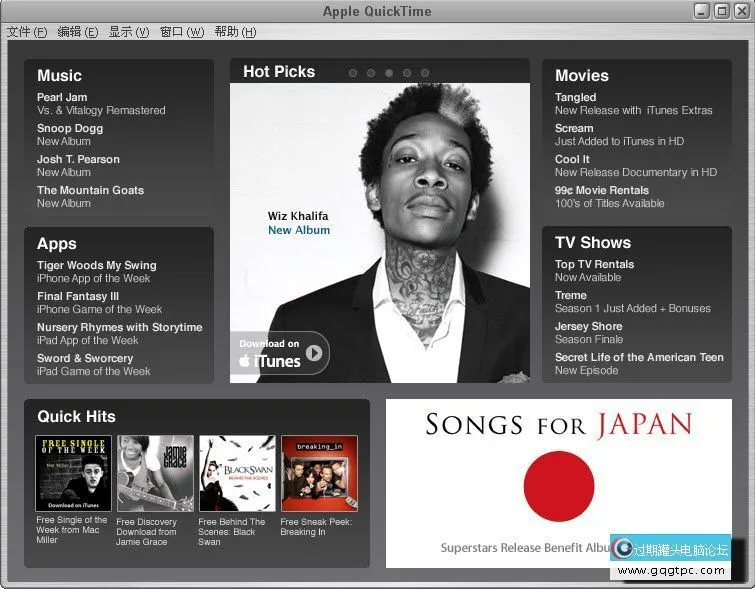755x589 pixels.
Task: Click 'Free Sneak Peek: Breaking In' caption
Action: pyautogui.click(x=316, y=527)
